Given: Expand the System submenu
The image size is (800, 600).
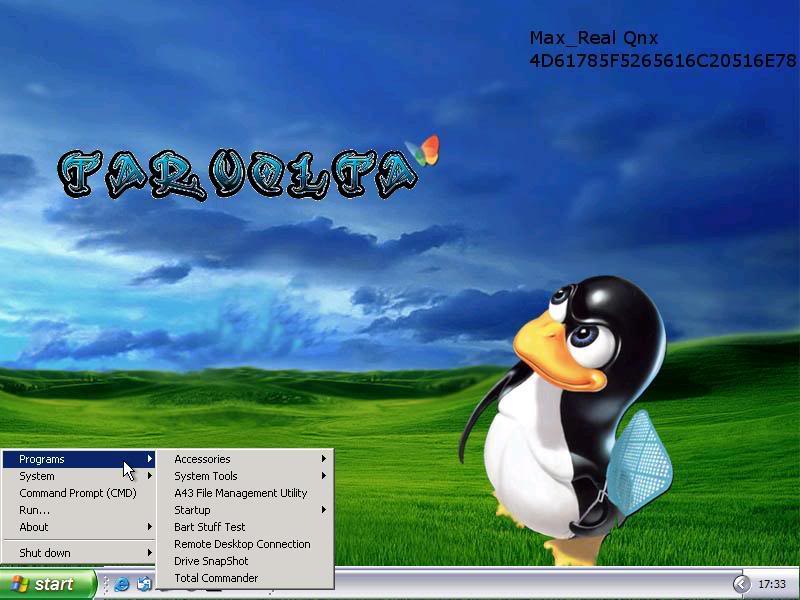Looking at the screenshot, I should pos(79,476).
